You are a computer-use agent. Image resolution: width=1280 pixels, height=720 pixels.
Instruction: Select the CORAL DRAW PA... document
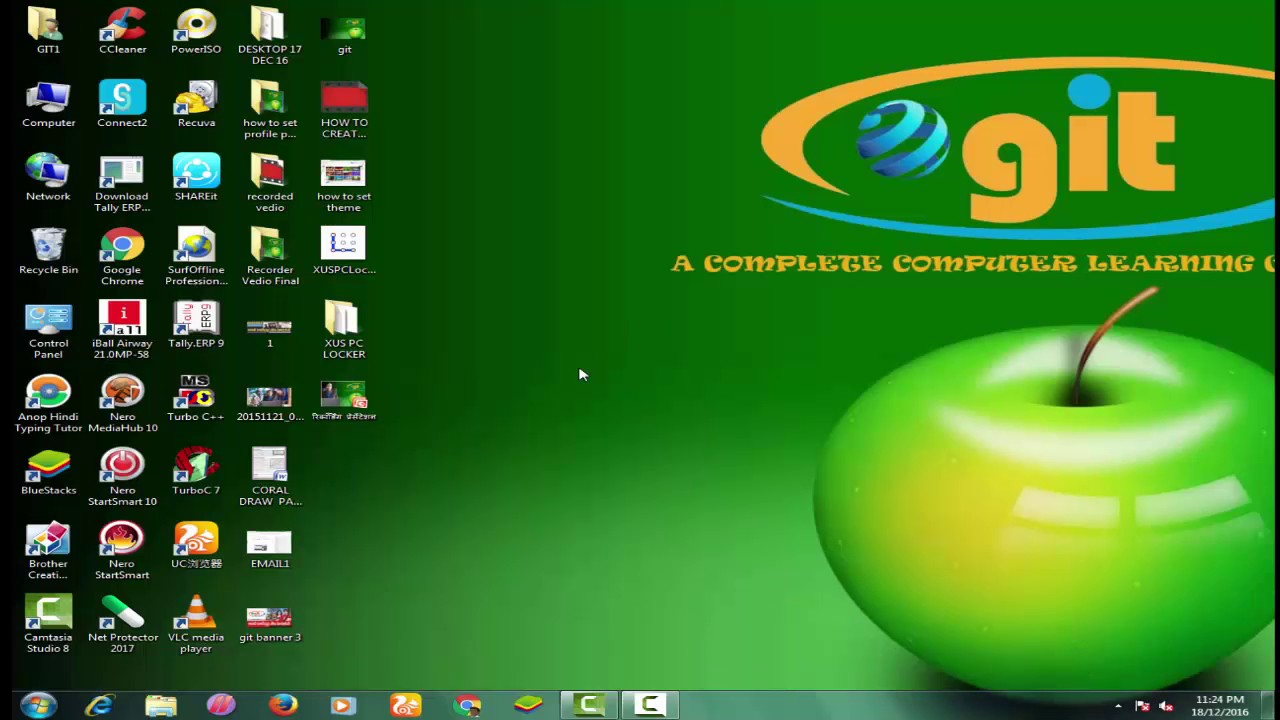point(270,478)
